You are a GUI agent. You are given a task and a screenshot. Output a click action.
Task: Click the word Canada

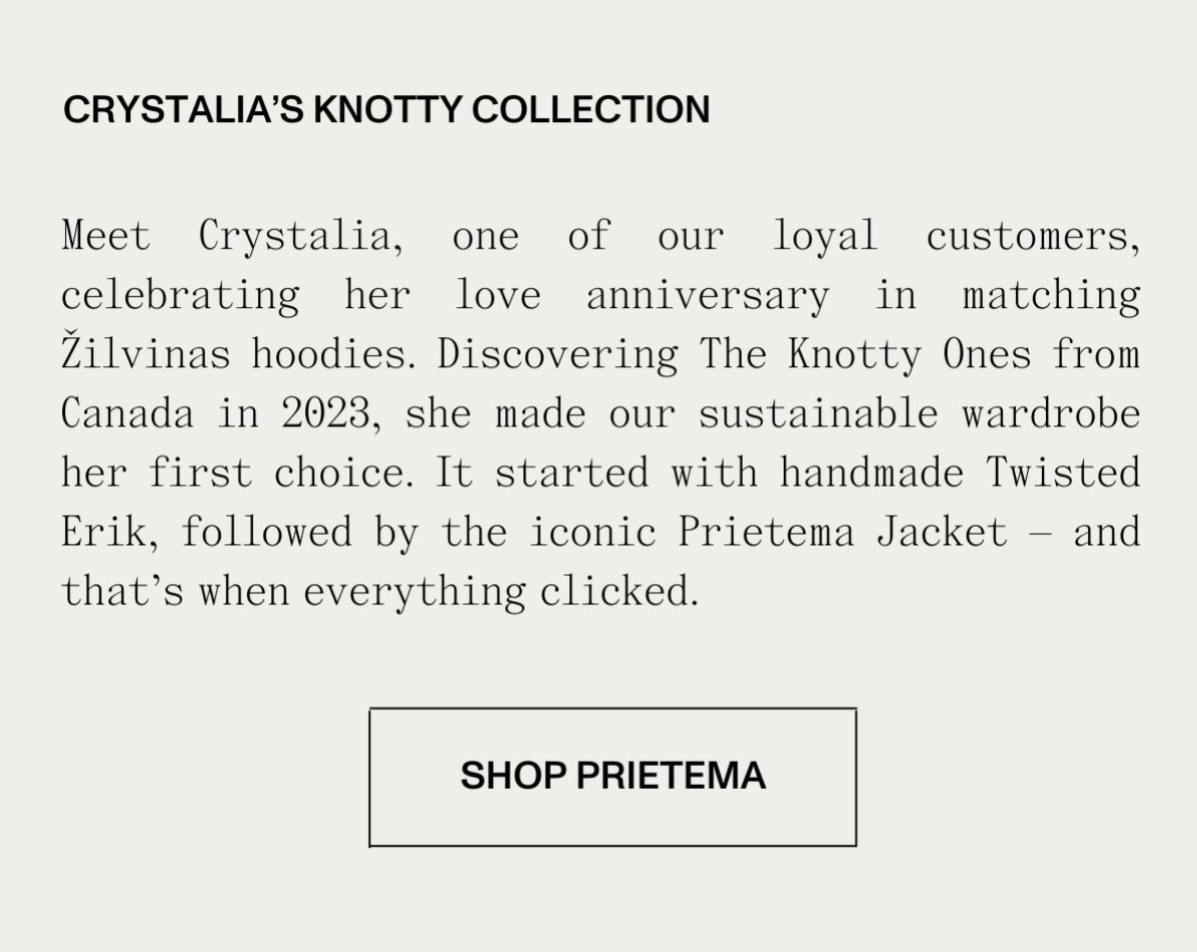pos(127,415)
